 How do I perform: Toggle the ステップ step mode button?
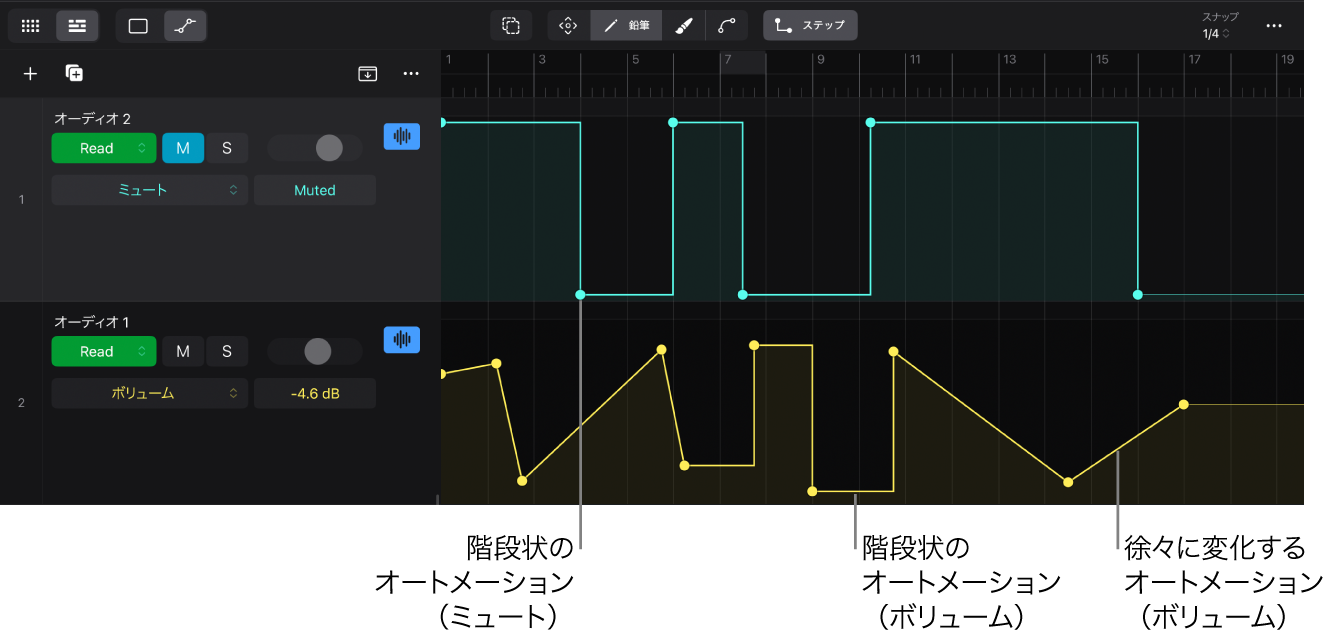(810, 26)
